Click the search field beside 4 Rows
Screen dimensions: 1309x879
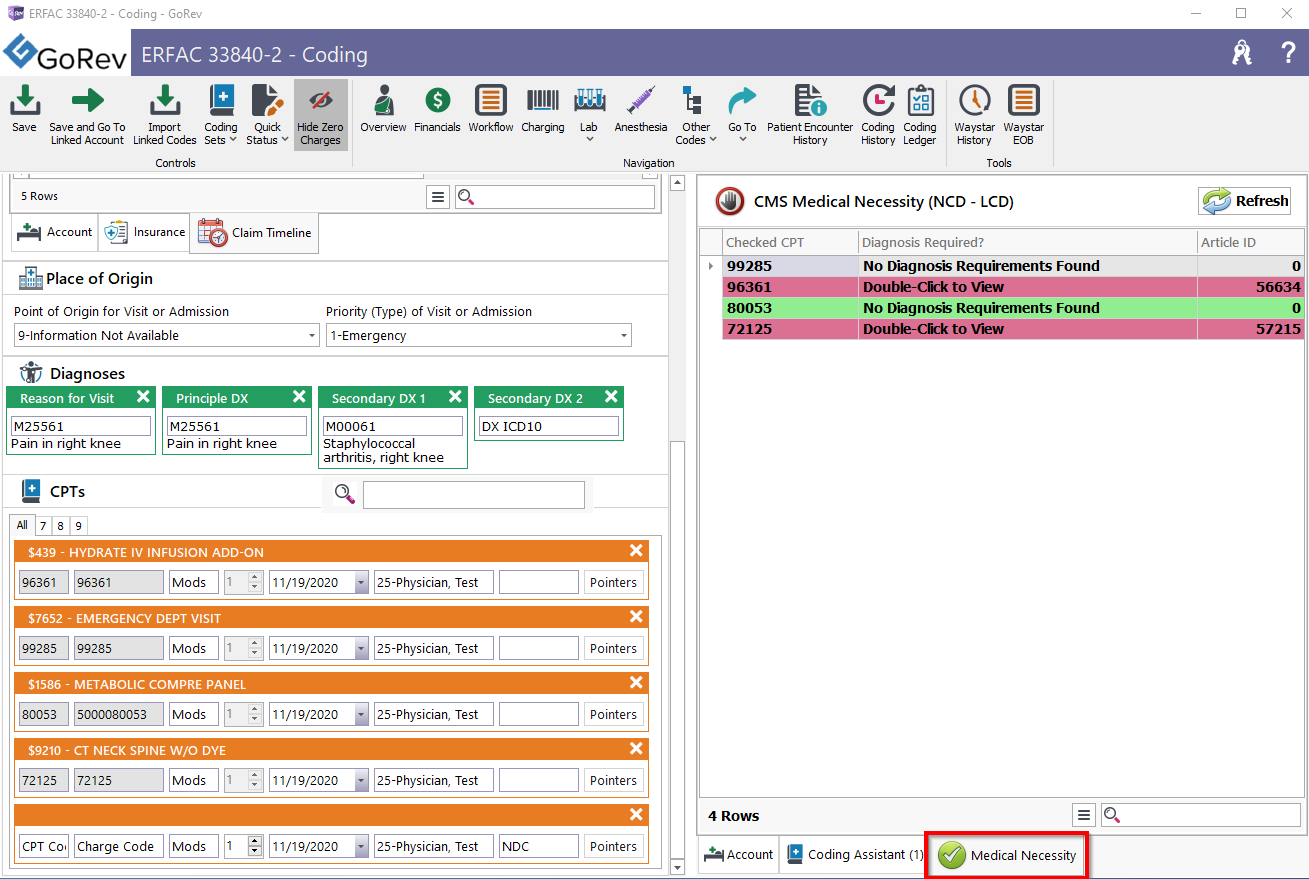(1201, 815)
